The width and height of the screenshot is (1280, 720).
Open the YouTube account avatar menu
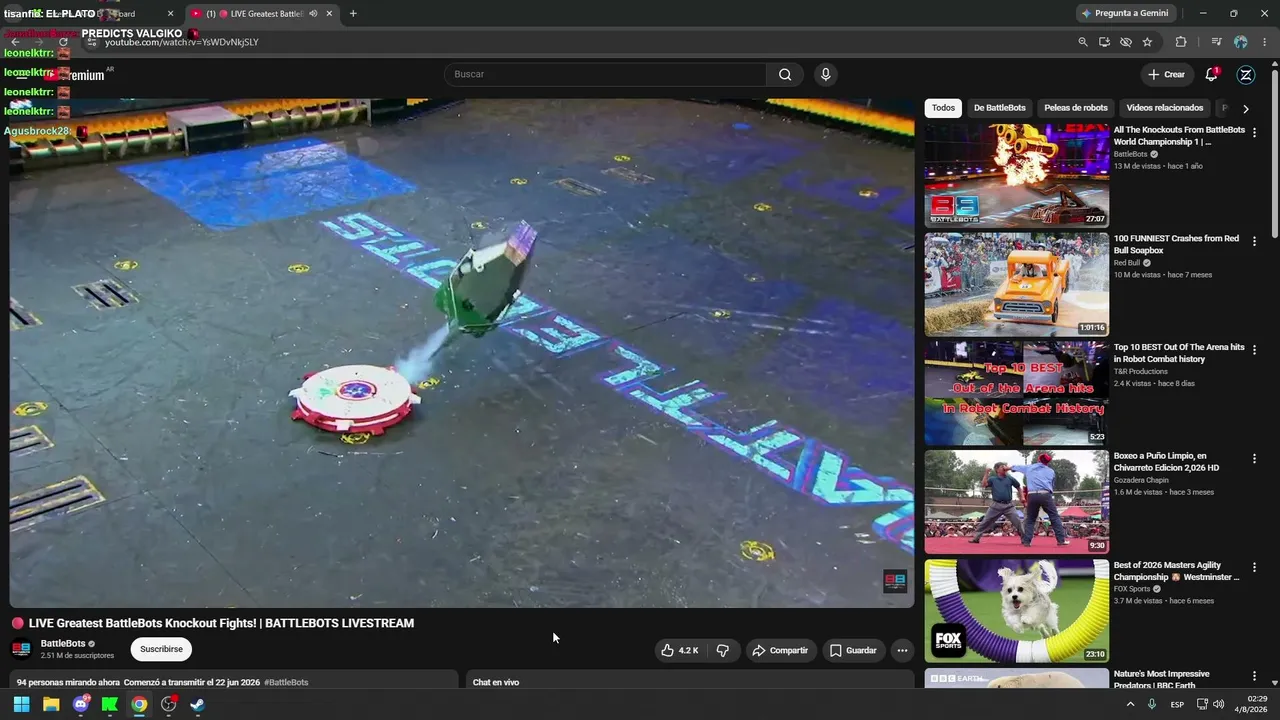coord(1246,74)
